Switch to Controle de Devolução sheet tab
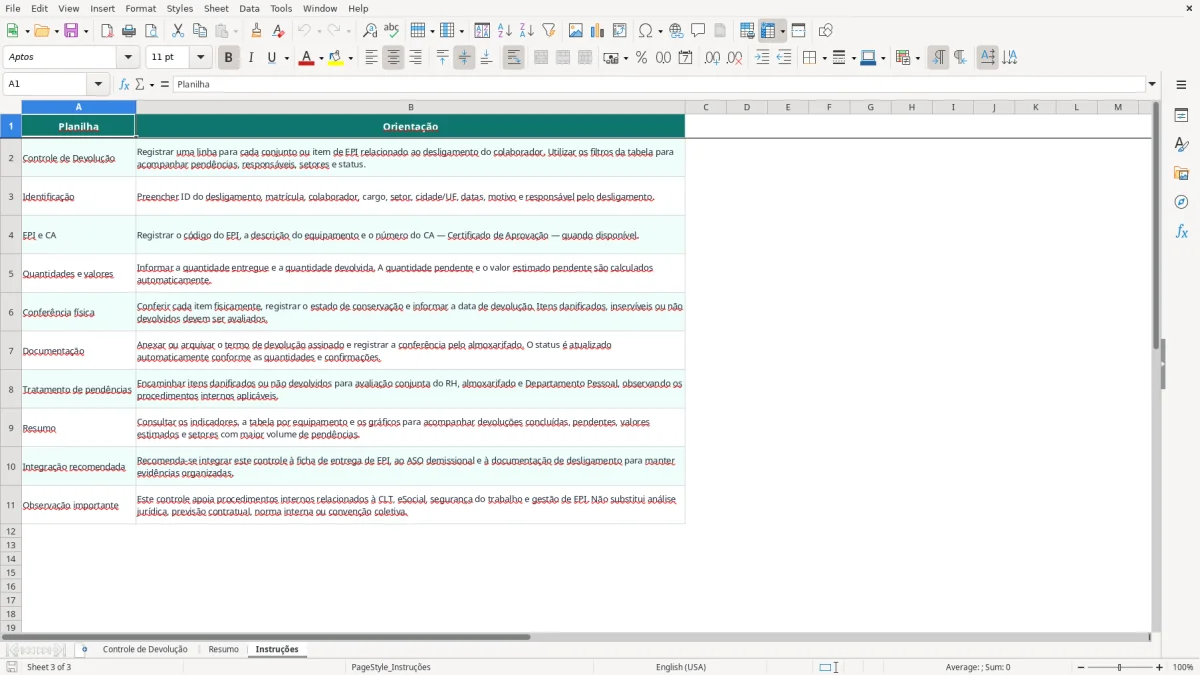This screenshot has height=675, width=1200. click(145, 649)
